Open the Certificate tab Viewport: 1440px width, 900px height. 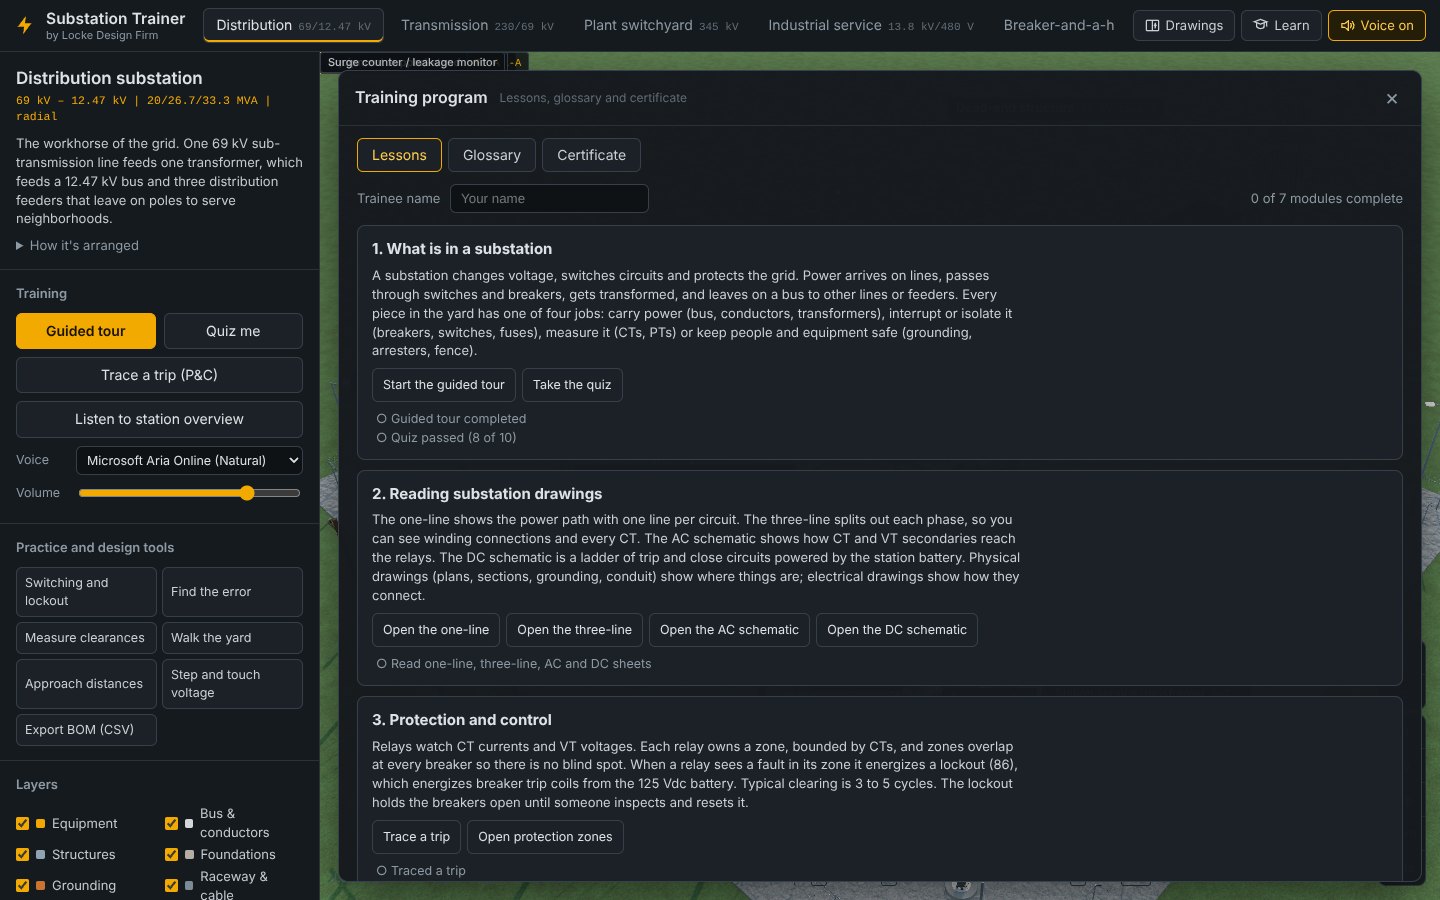pyautogui.click(x=591, y=155)
